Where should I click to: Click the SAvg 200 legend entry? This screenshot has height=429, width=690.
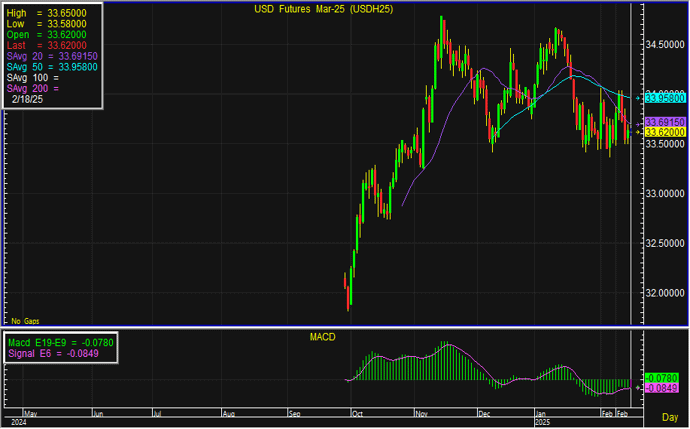34,89
